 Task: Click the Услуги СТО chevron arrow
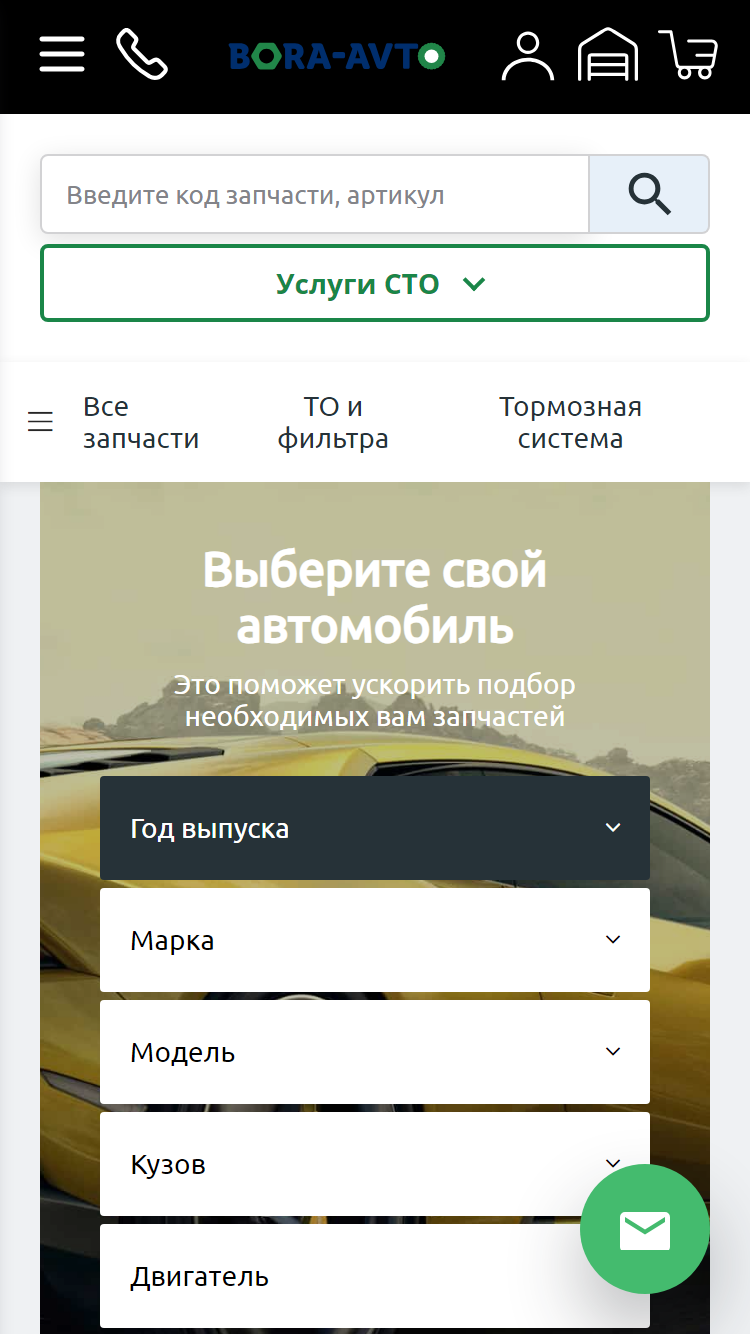tap(474, 285)
